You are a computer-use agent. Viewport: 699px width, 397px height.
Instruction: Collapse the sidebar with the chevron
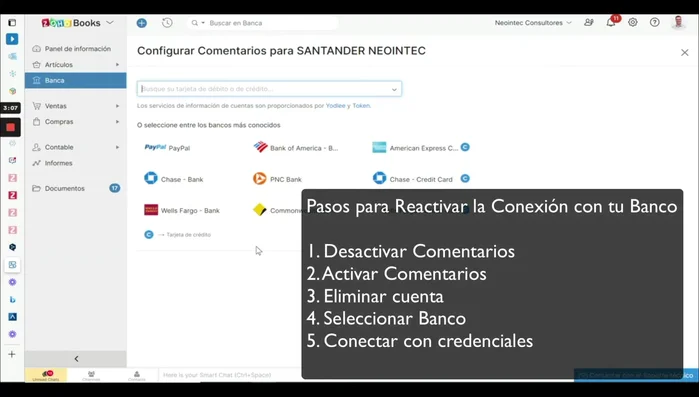76,359
